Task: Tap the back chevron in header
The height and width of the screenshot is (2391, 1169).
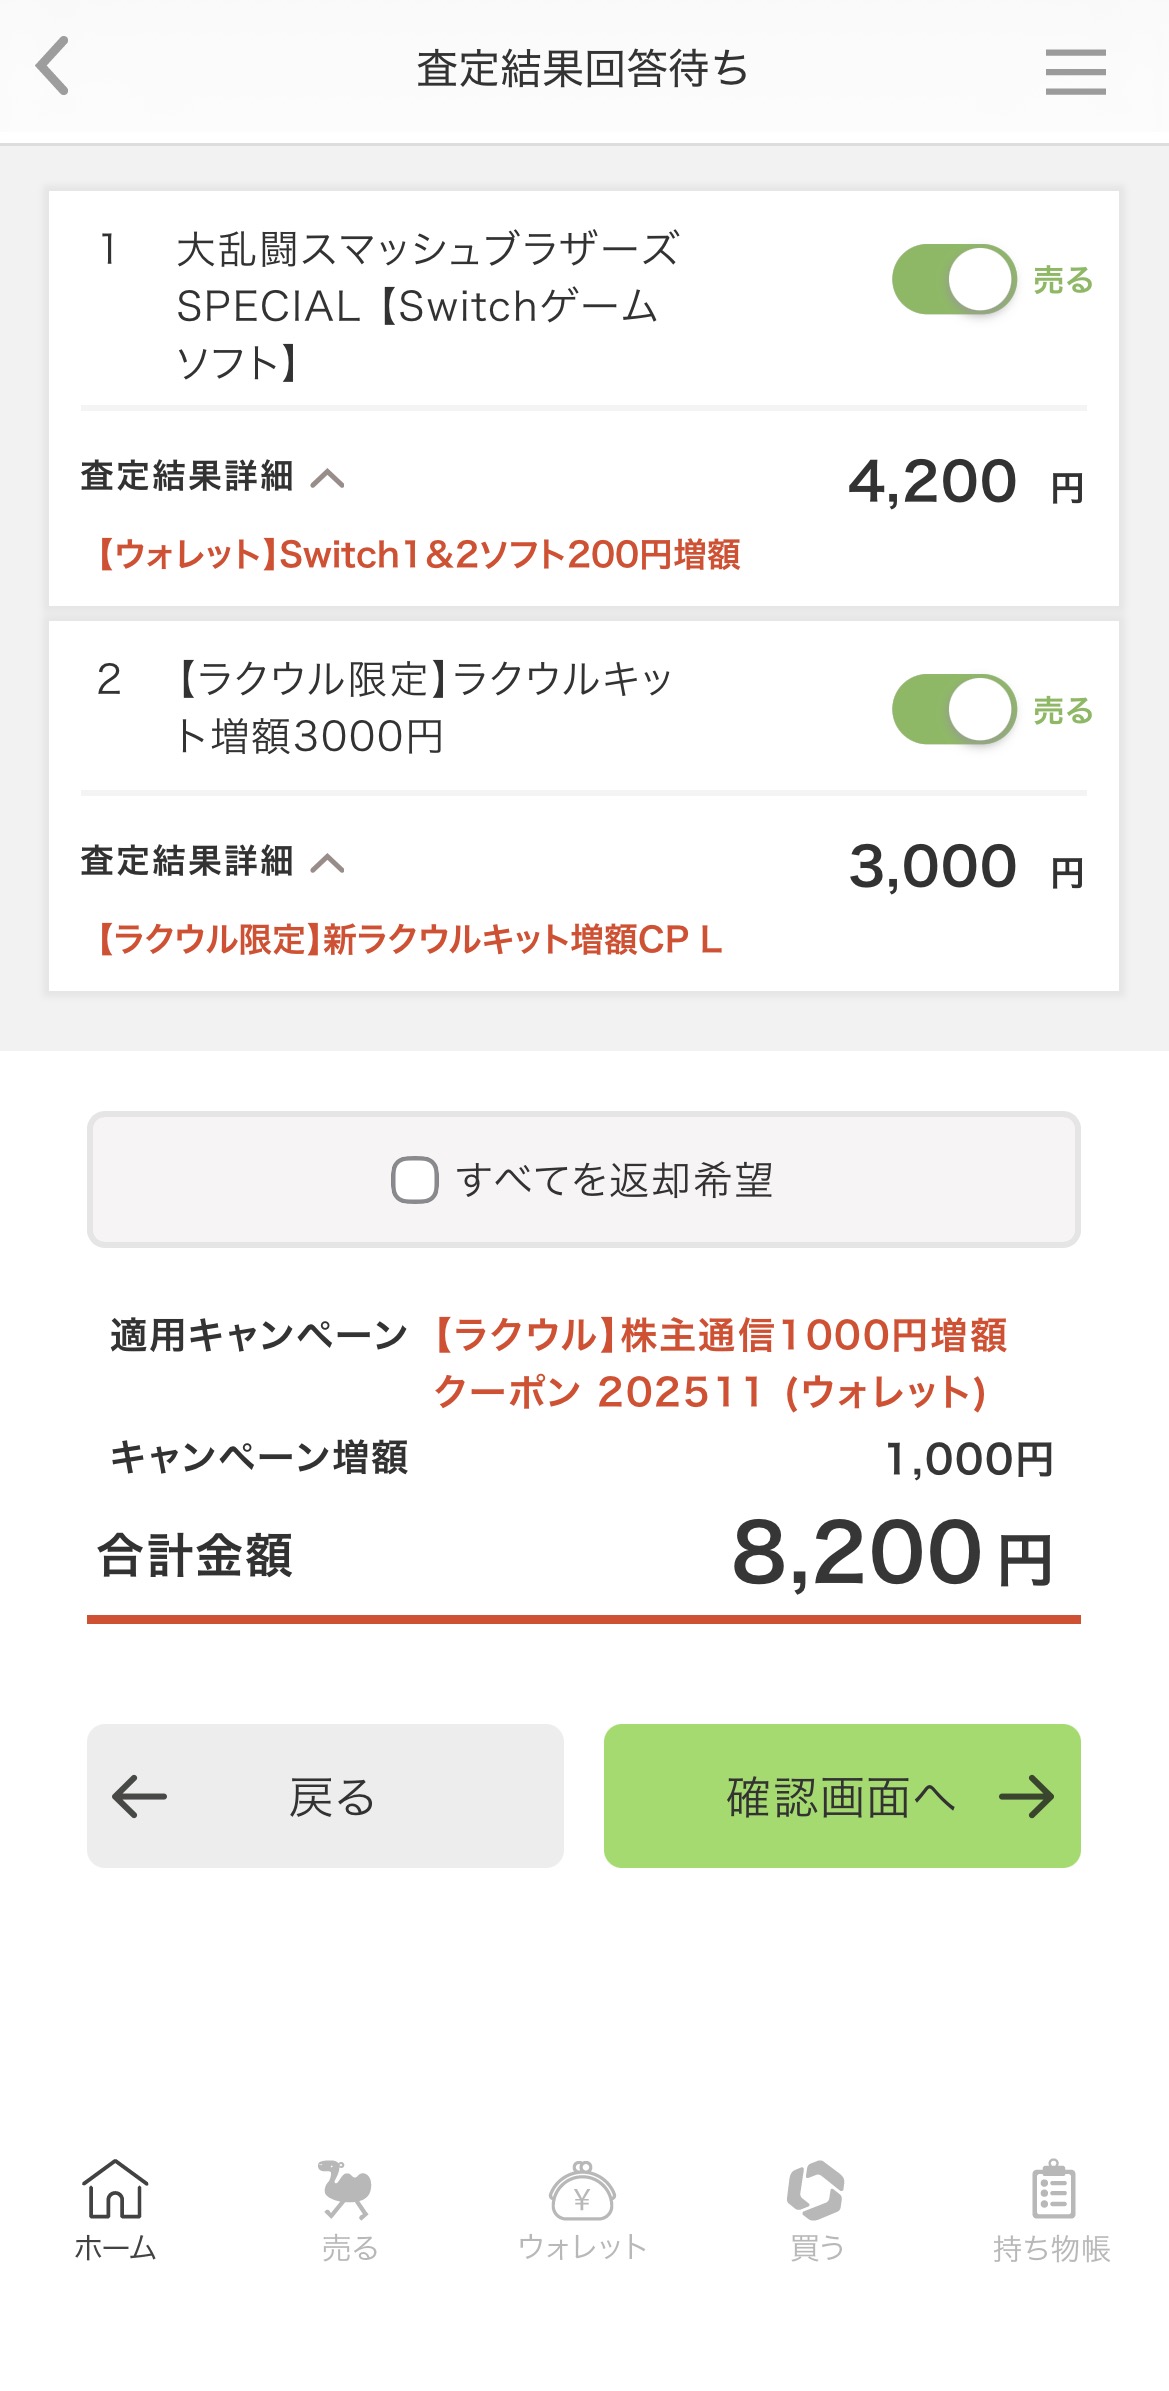Action: [x=53, y=66]
